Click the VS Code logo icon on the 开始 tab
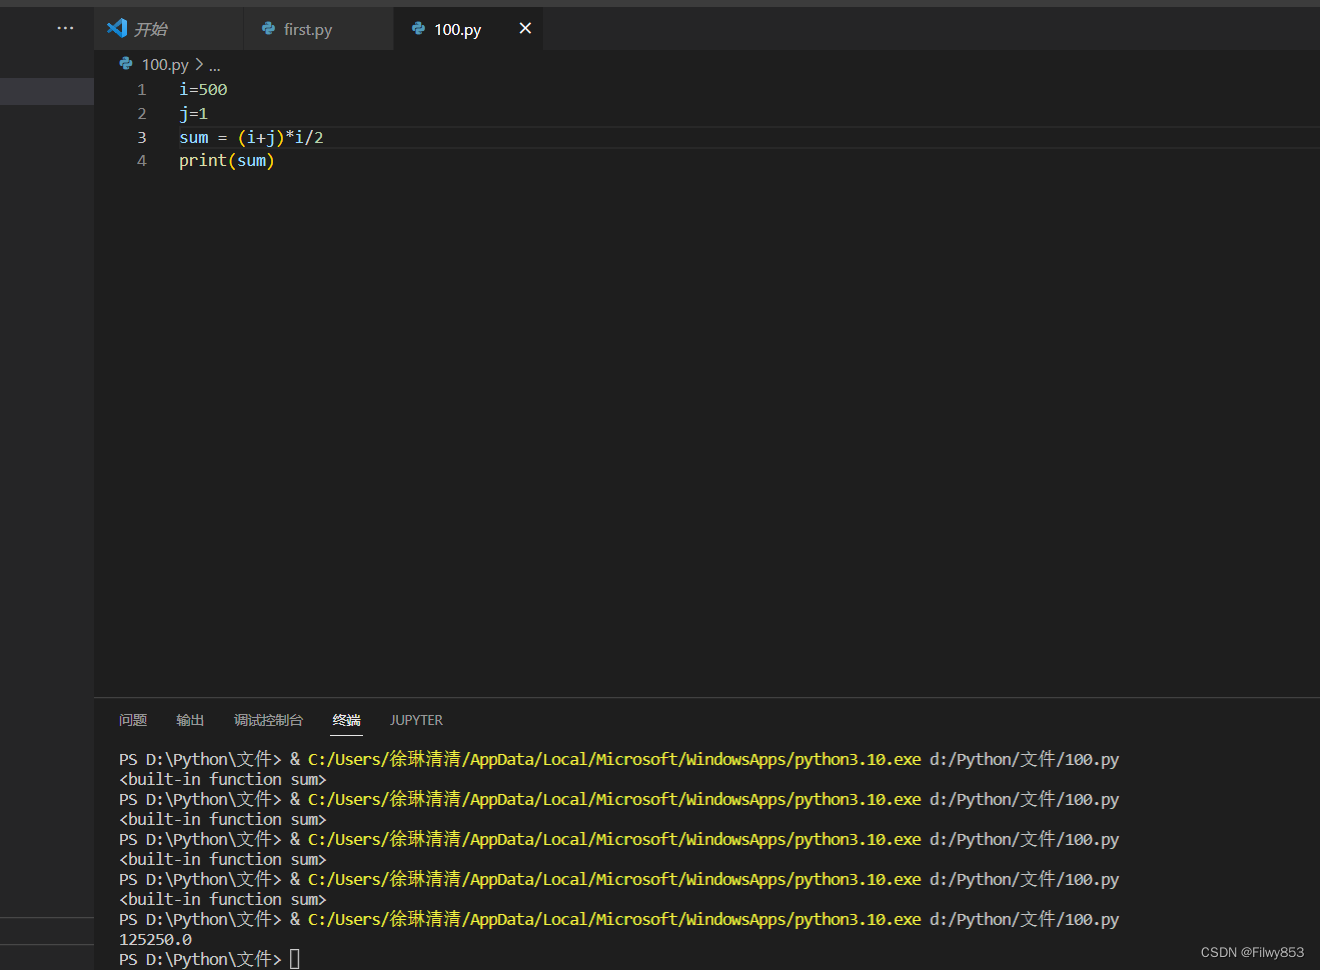The image size is (1320, 970). point(117,29)
